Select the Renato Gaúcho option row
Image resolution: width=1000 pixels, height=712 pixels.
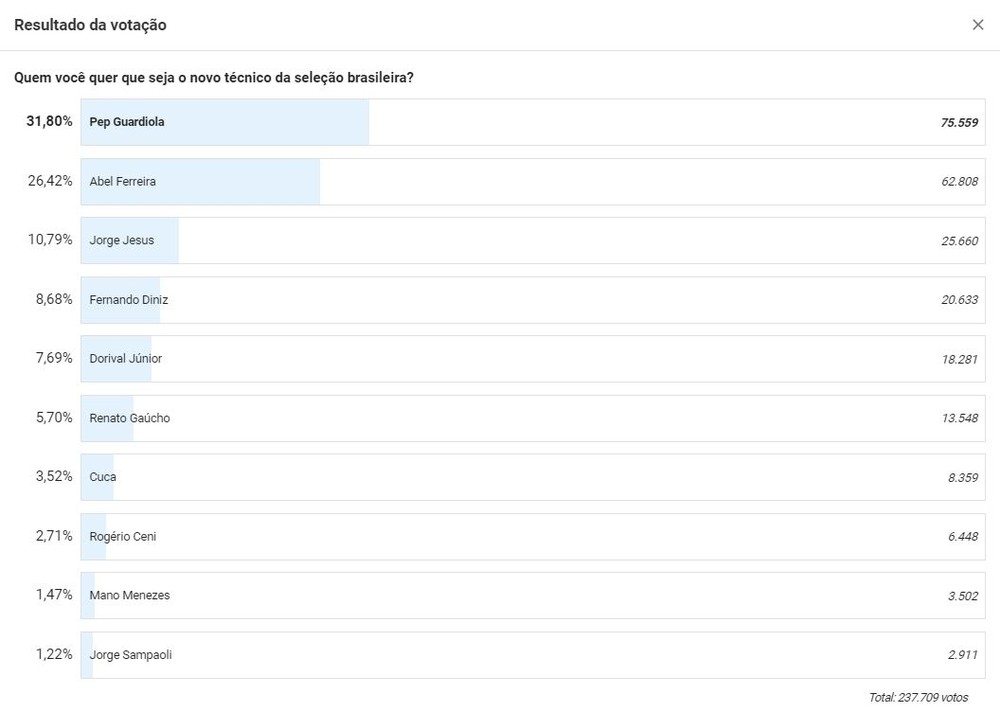point(532,418)
